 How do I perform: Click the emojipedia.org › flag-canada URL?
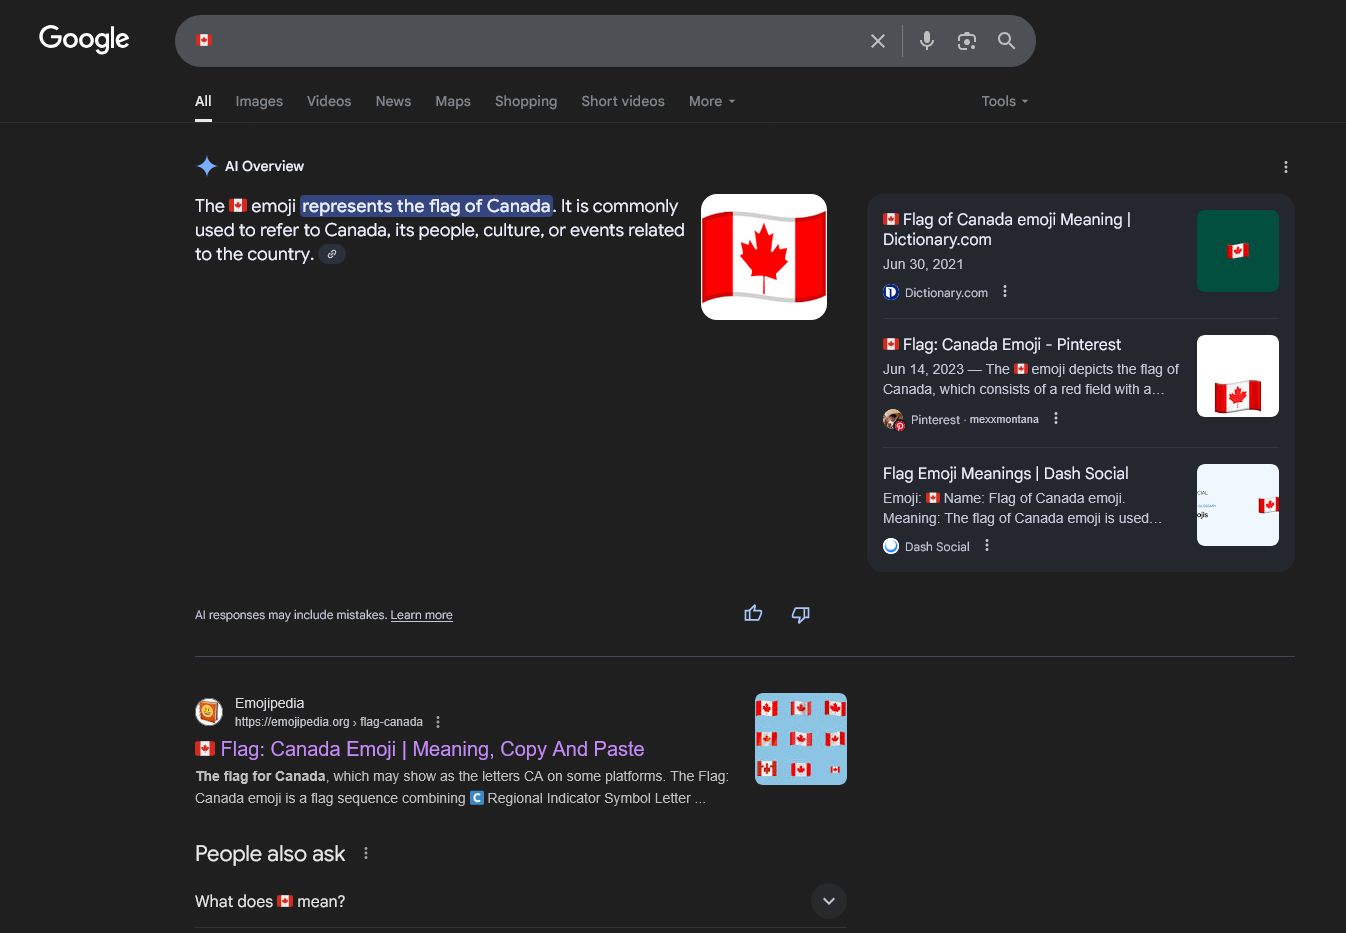(329, 722)
